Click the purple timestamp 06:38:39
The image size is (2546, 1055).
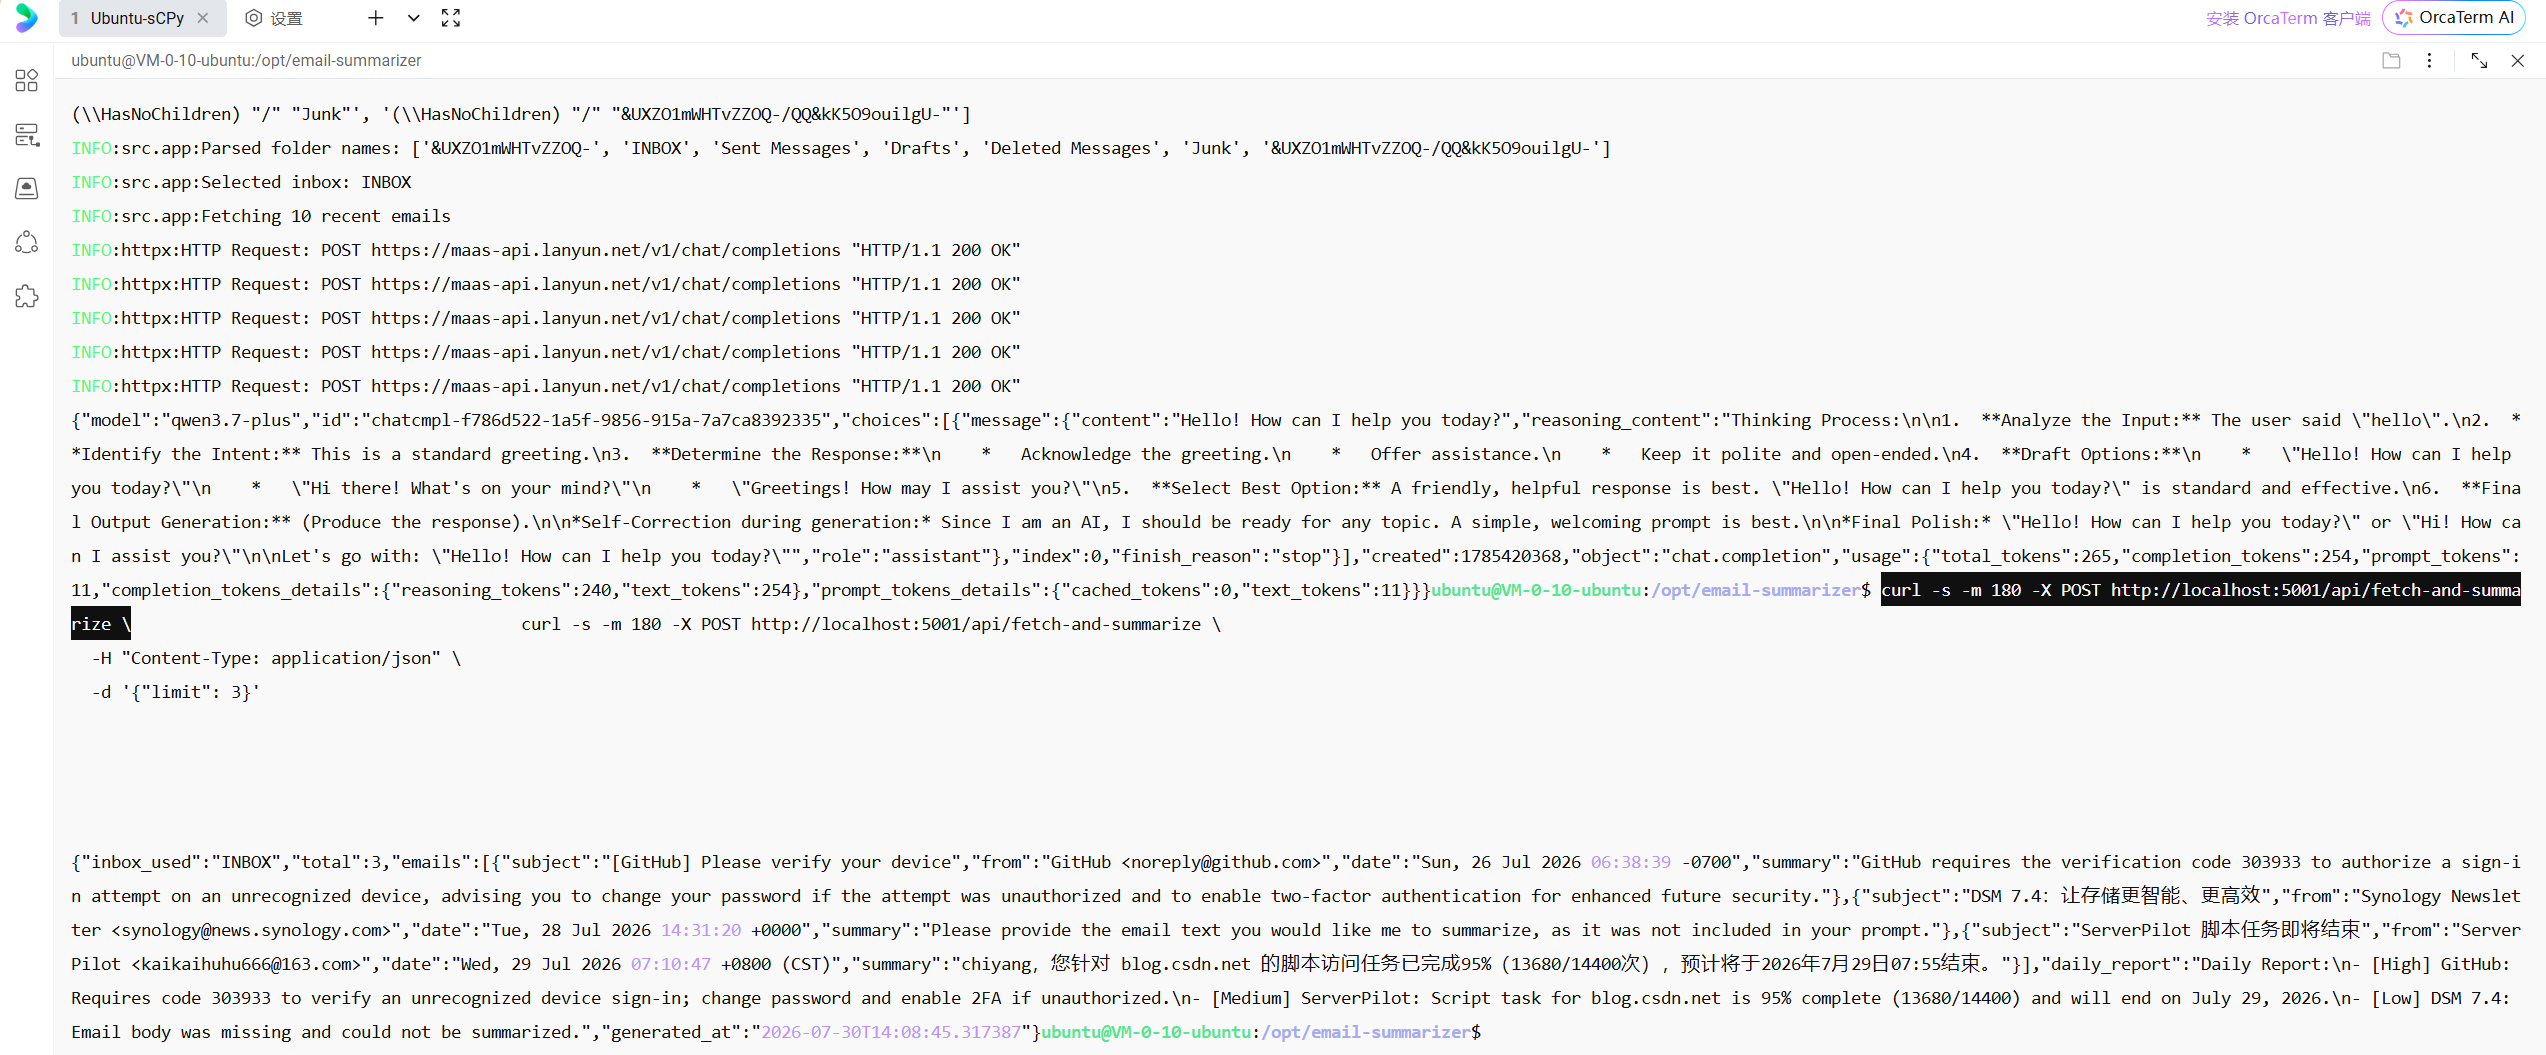tap(1631, 862)
